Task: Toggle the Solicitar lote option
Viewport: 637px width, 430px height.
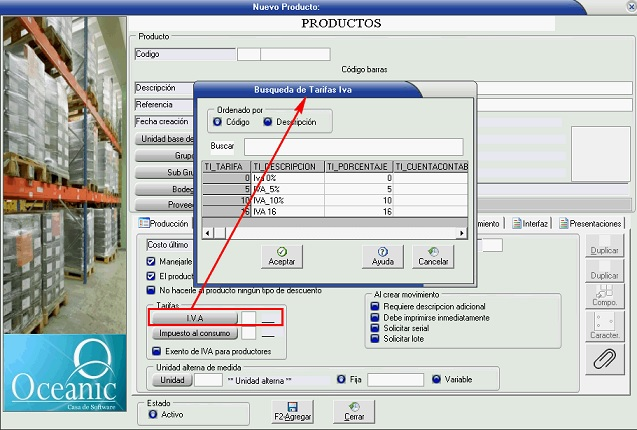Action: [x=375, y=340]
